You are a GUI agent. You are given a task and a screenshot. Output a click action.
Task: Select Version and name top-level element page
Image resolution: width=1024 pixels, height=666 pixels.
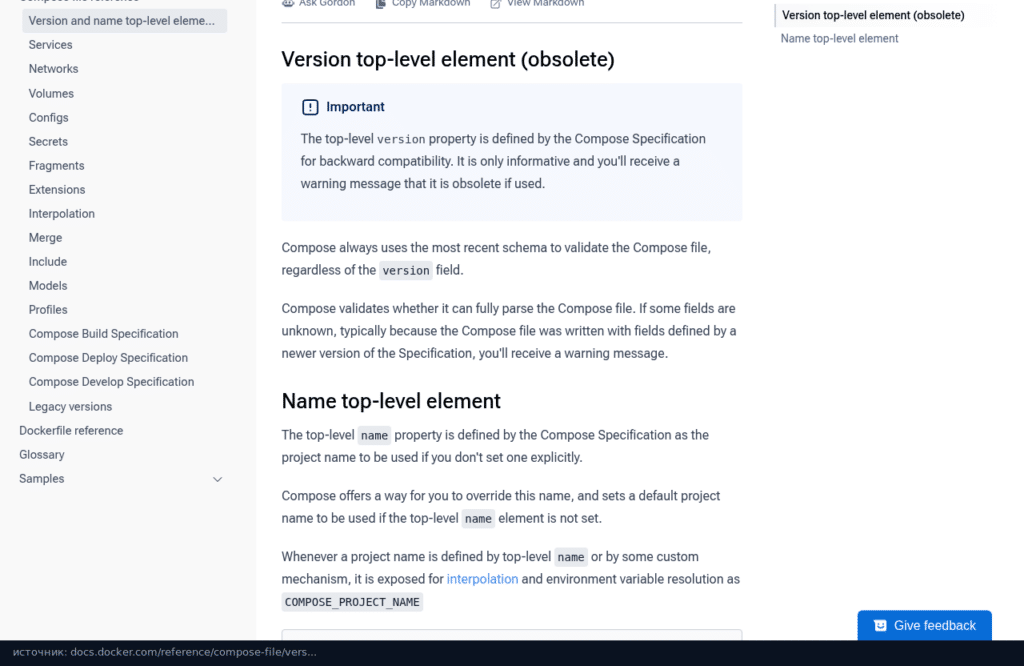[x=125, y=21]
